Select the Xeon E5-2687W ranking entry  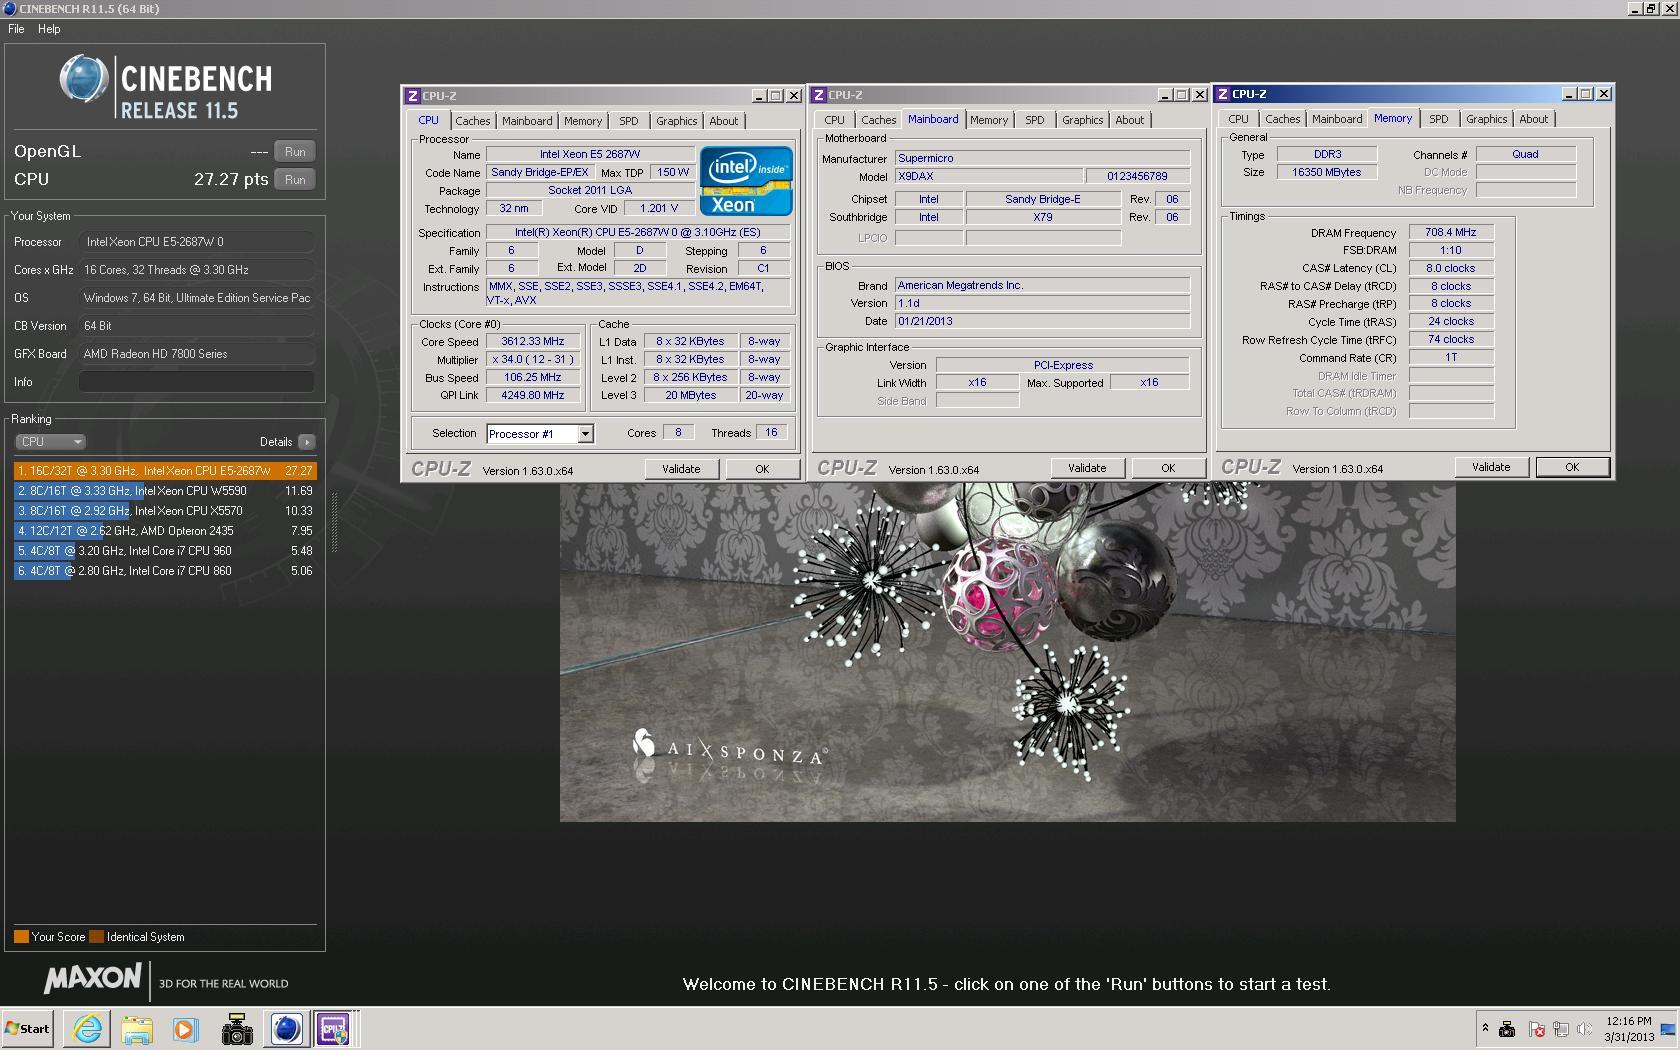pyautogui.click(x=165, y=471)
